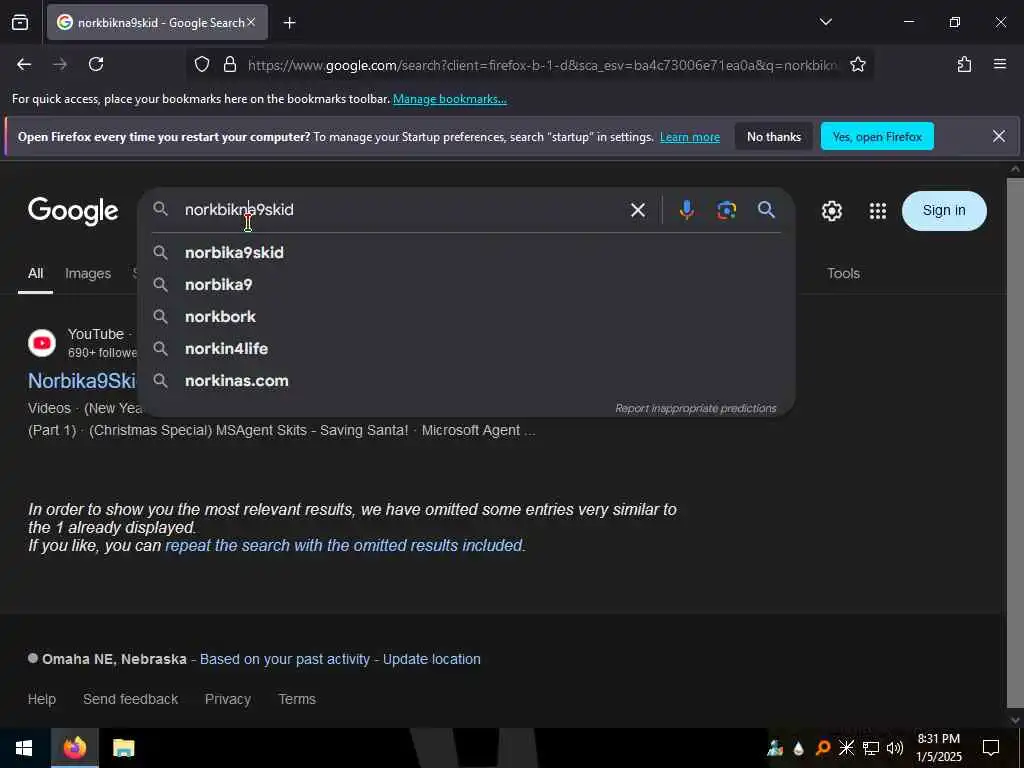Open a new tab with plus button
Screen dimensions: 1024x768
[289, 23]
